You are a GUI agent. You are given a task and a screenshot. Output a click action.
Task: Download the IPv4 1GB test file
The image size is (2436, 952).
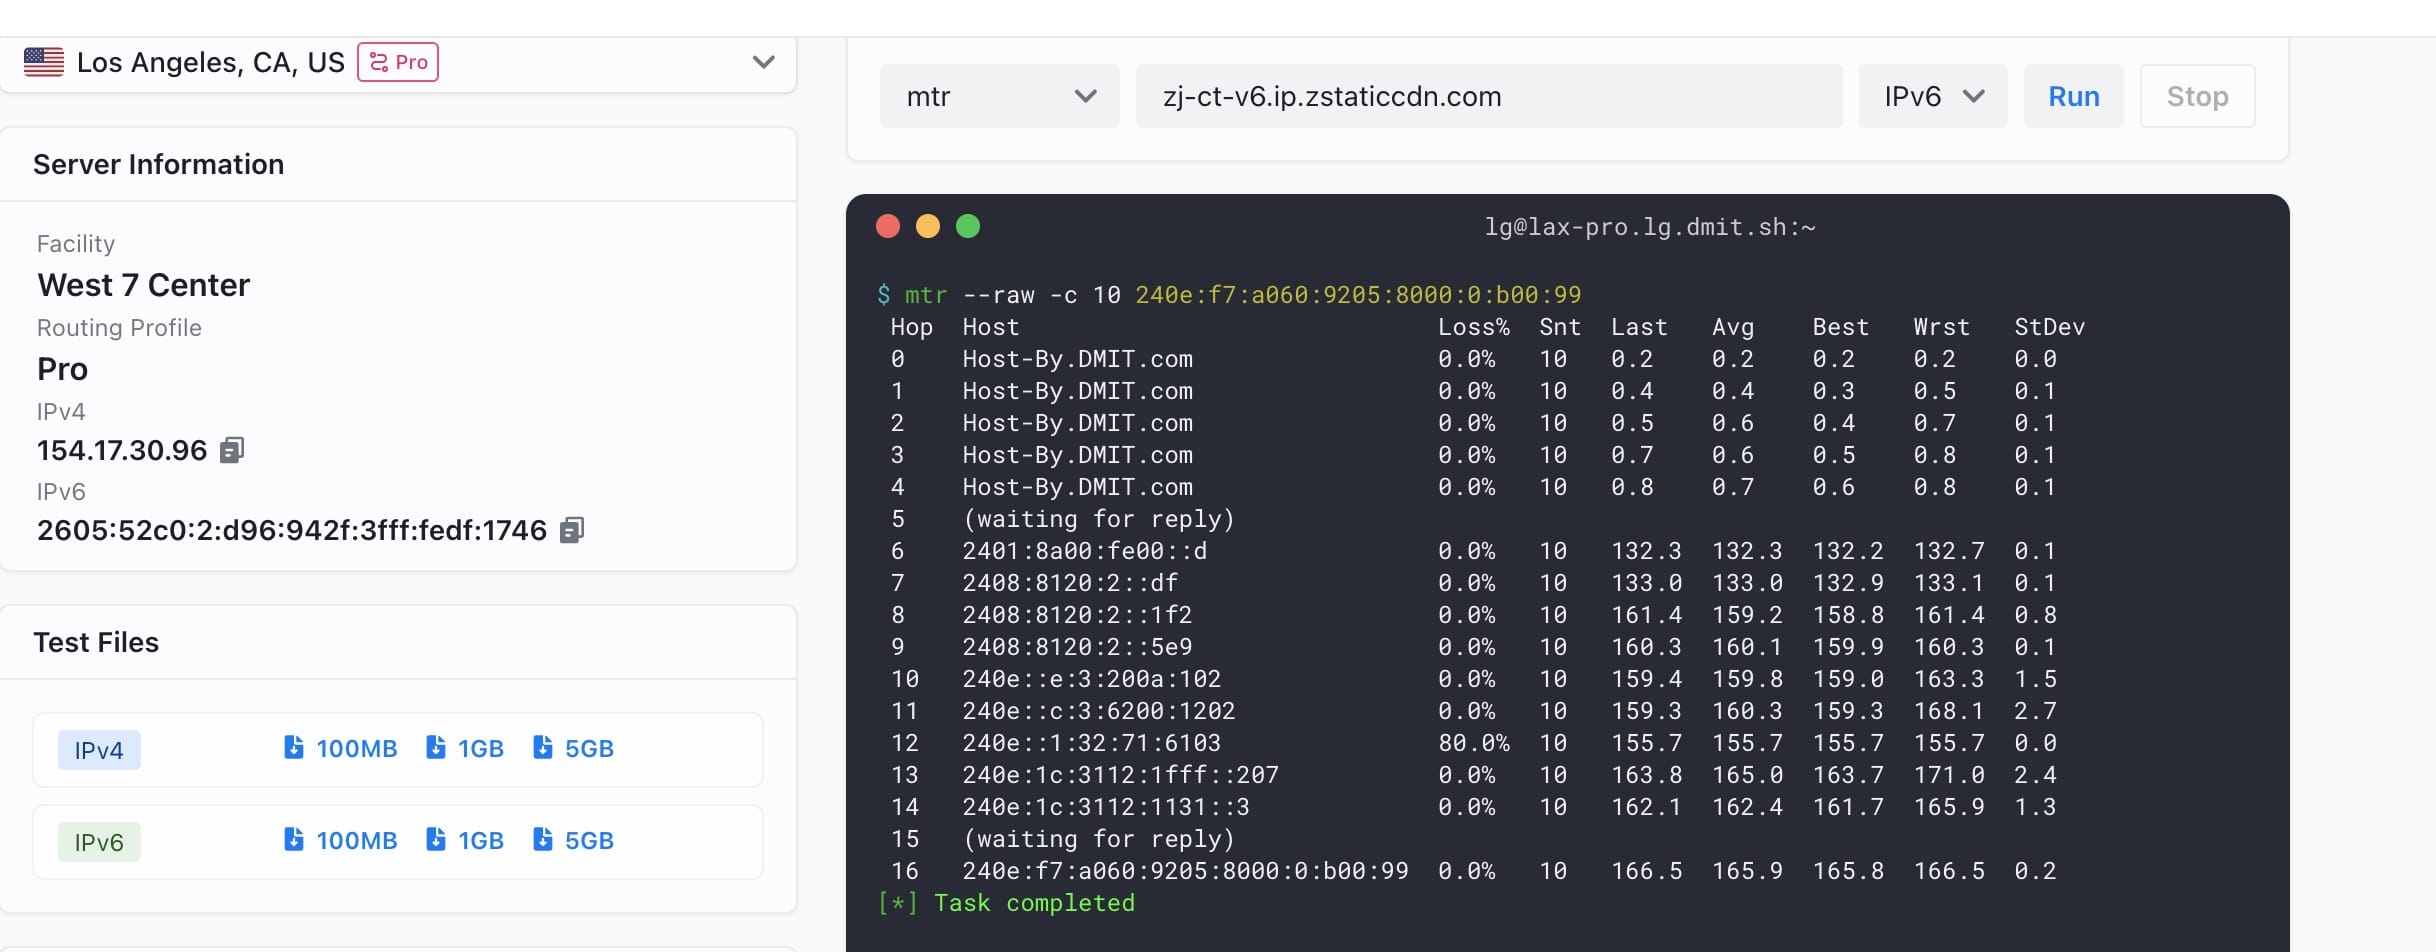coord(465,748)
